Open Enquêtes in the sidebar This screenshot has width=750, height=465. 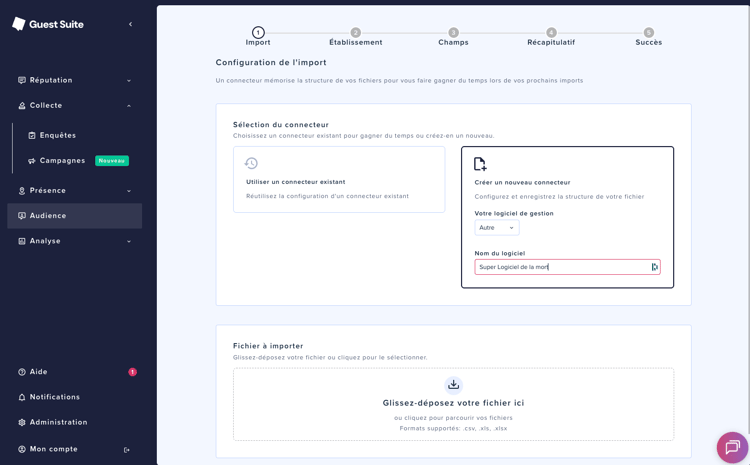[x=58, y=135]
